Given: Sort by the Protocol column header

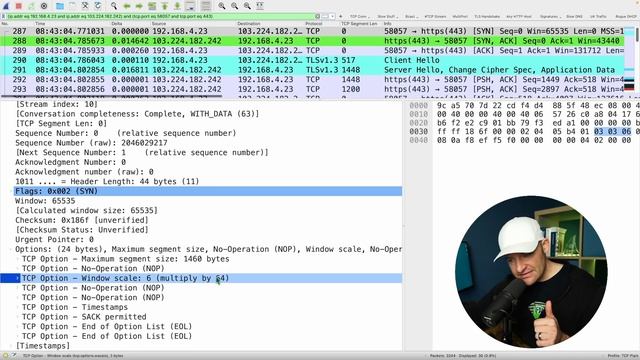Looking at the screenshot, I should pos(313,24).
